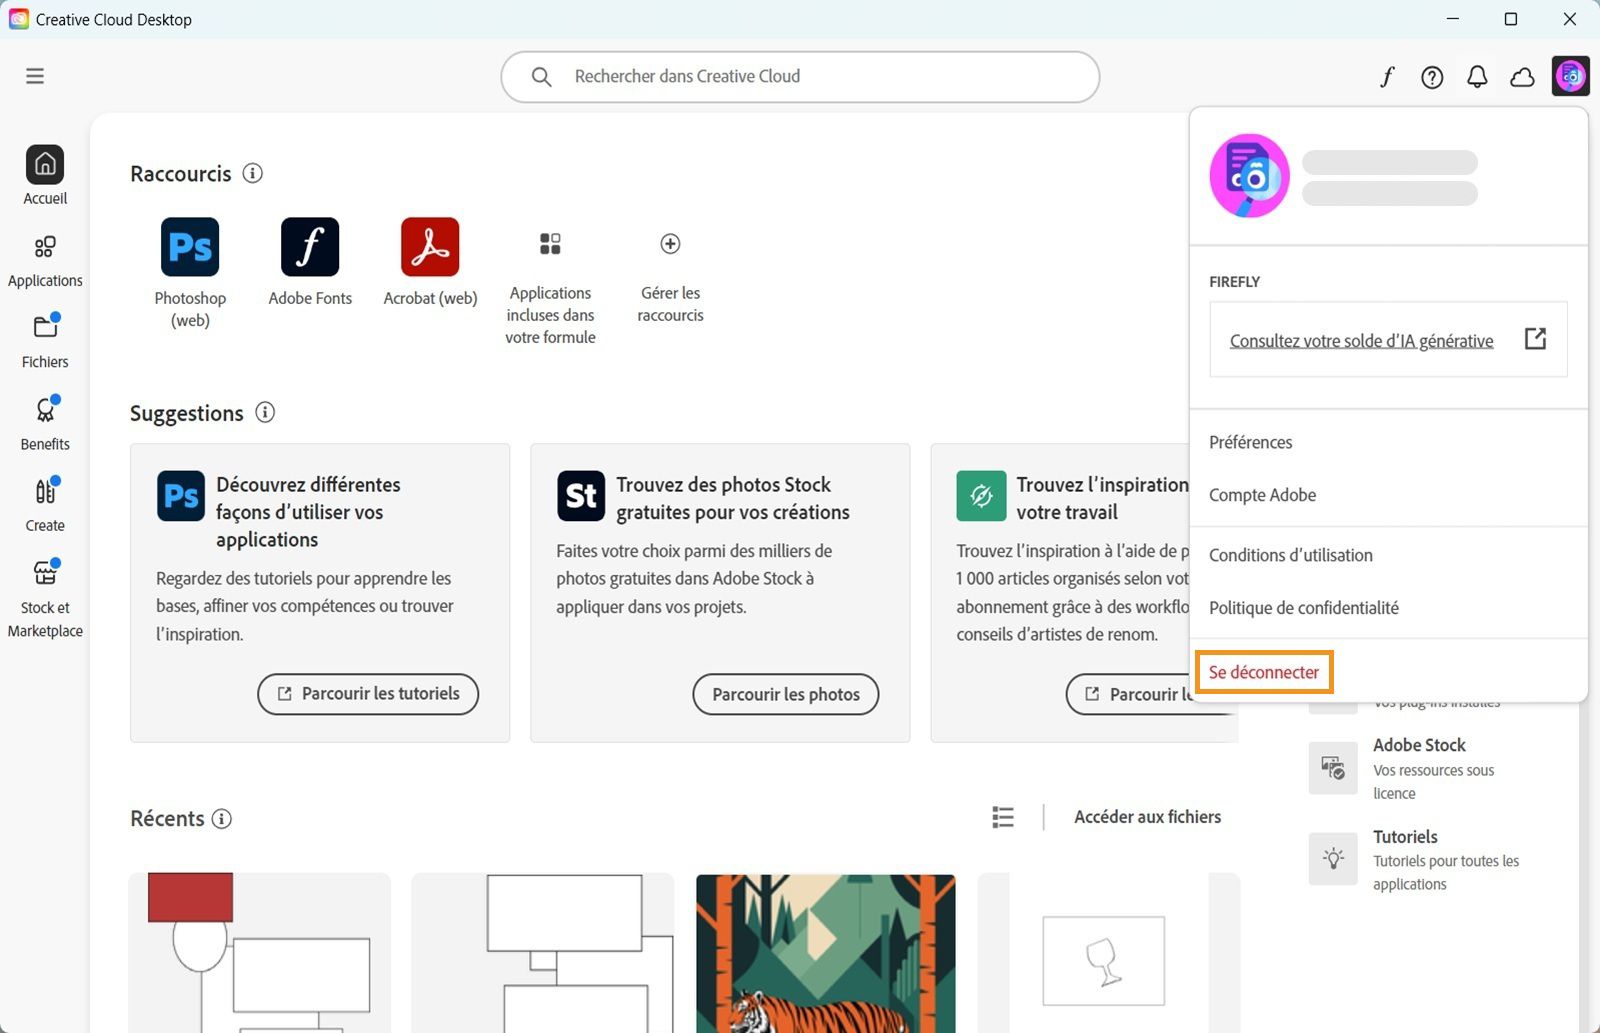Click the search magnifier icon

click(541, 77)
